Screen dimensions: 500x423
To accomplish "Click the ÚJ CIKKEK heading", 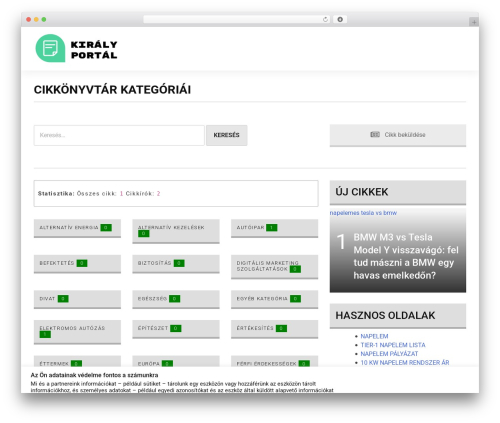I will 362,192.
